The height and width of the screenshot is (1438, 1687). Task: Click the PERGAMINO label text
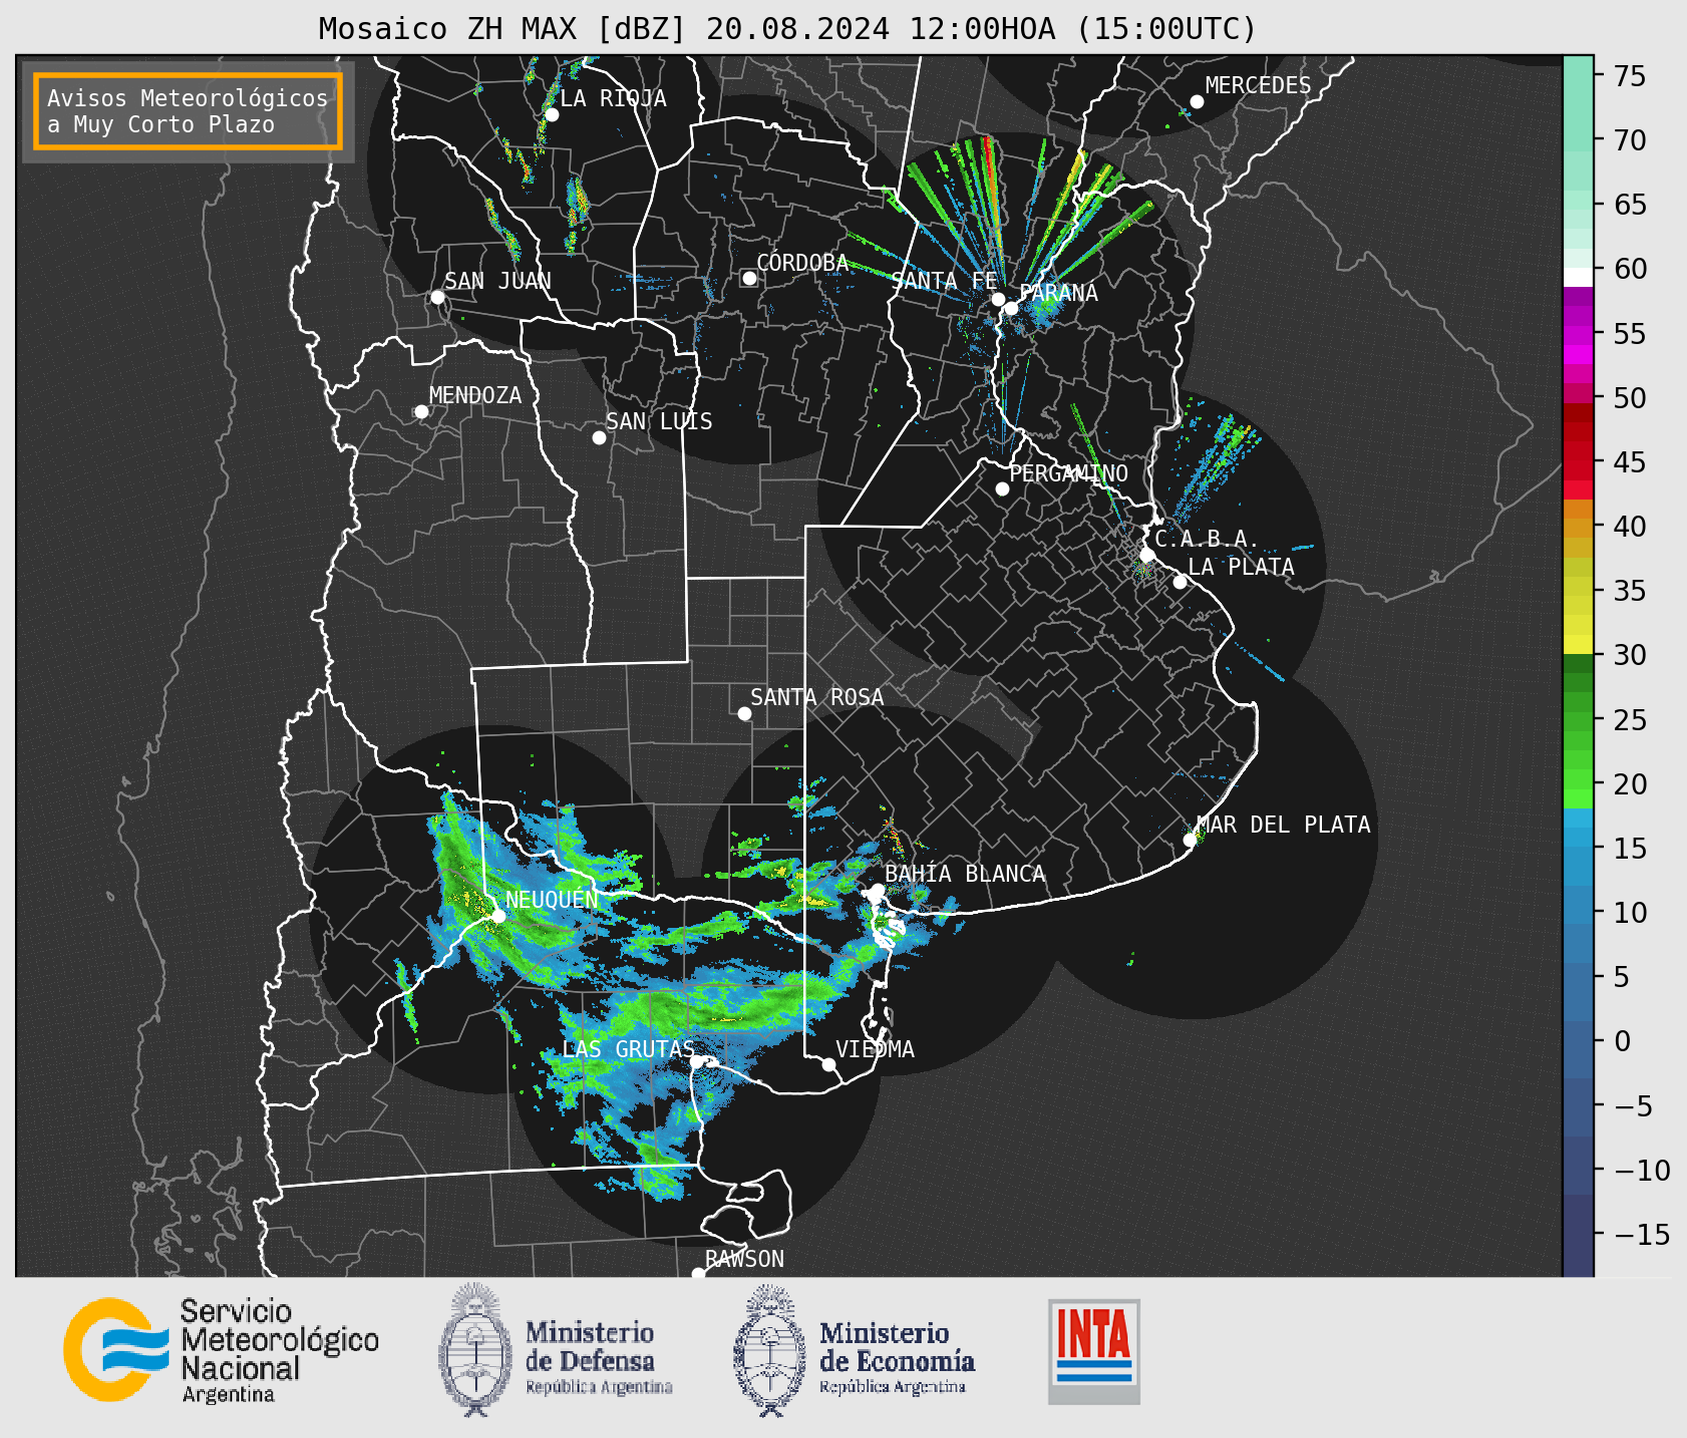(1069, 473)
